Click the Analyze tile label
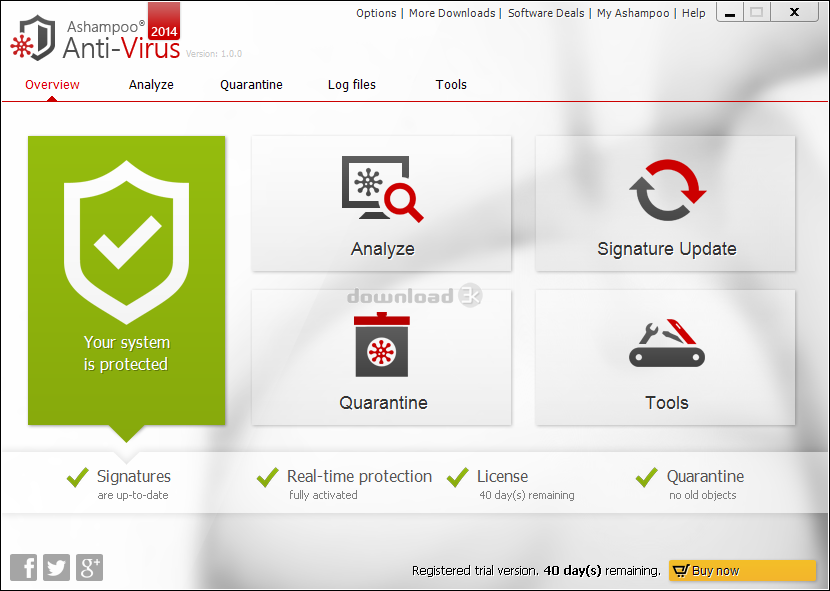Image resolution: width=830 pixels, height=591 pixels. tap(383, 249)
